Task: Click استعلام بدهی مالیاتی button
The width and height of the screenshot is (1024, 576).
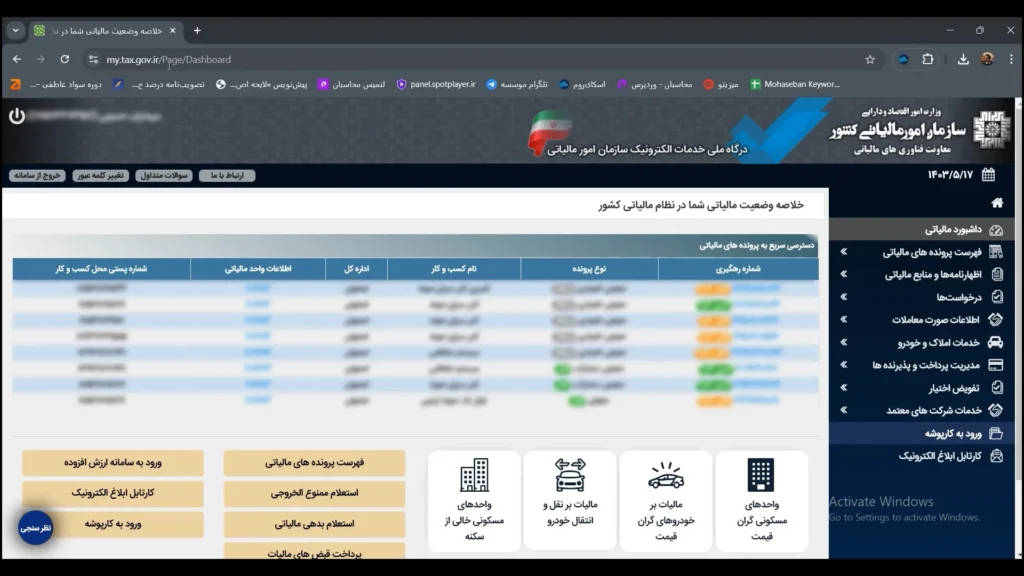Action: (314, 524)
